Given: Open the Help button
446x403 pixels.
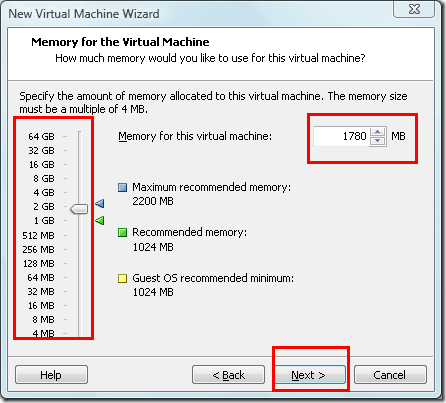Looking at the screenshot, I should tap(51, 375).
